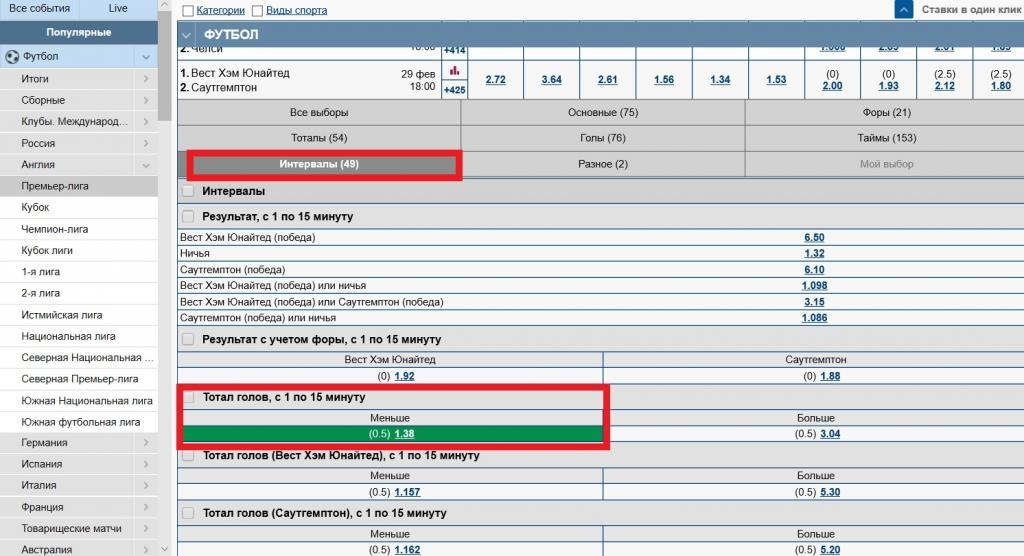
Task: Open match statistics bar chart icon
Action: 454,71
